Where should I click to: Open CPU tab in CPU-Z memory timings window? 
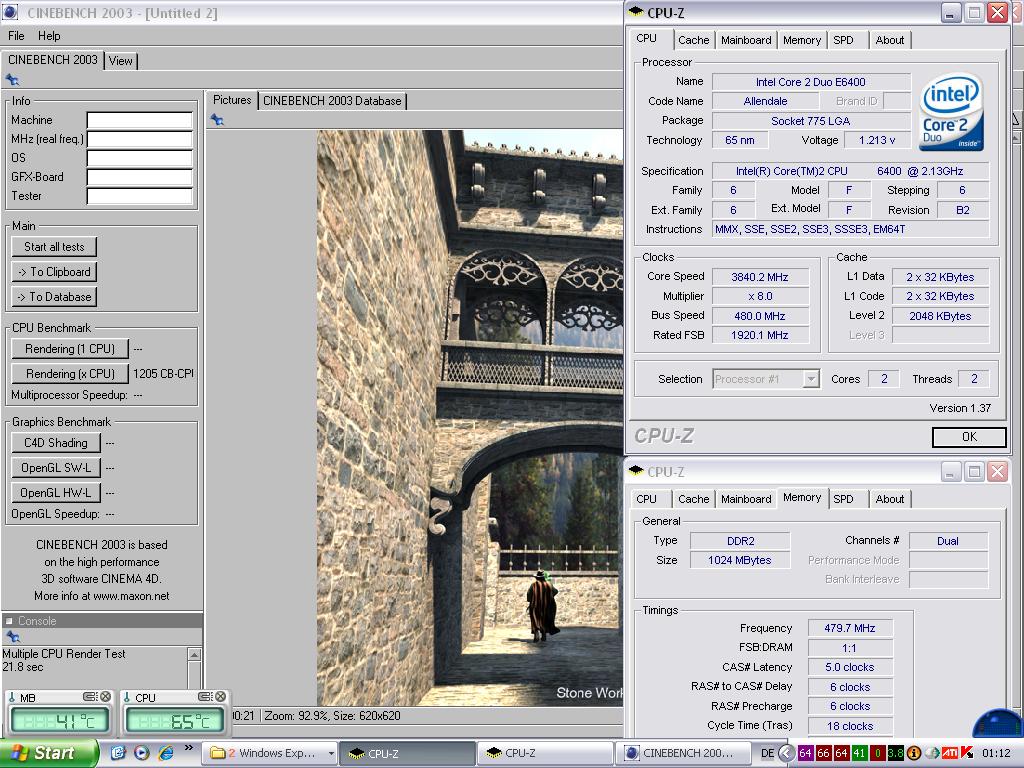647,499
